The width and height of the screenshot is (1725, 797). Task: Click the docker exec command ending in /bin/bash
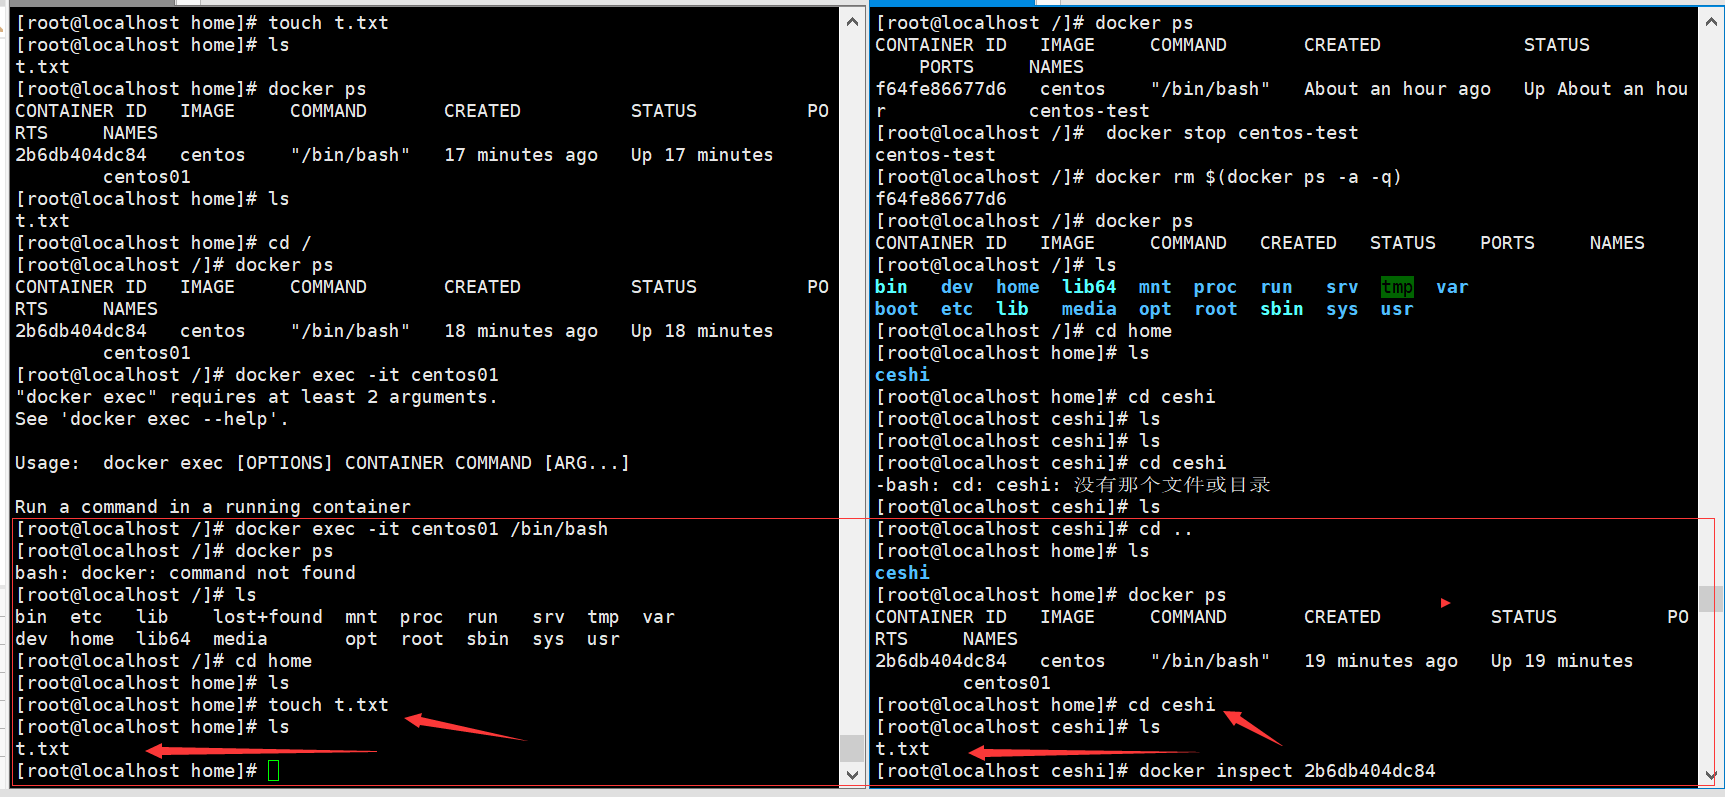(x=421, y=529)
